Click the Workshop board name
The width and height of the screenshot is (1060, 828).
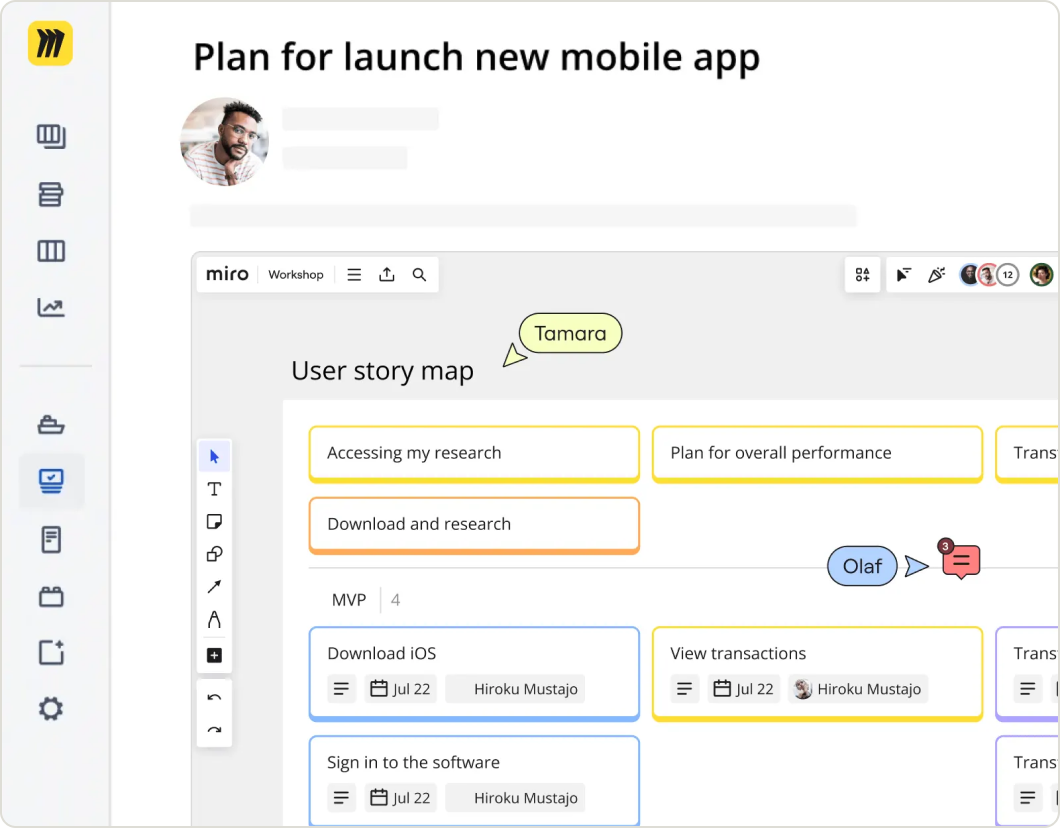295,274
